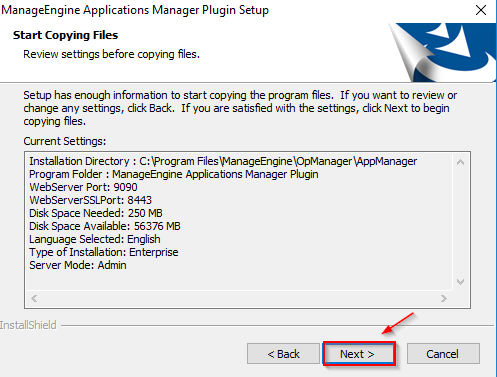Select the Installation Directory line
Viewport: 497px width, 377px height.
pyautogui.click(x=223, y=161)
